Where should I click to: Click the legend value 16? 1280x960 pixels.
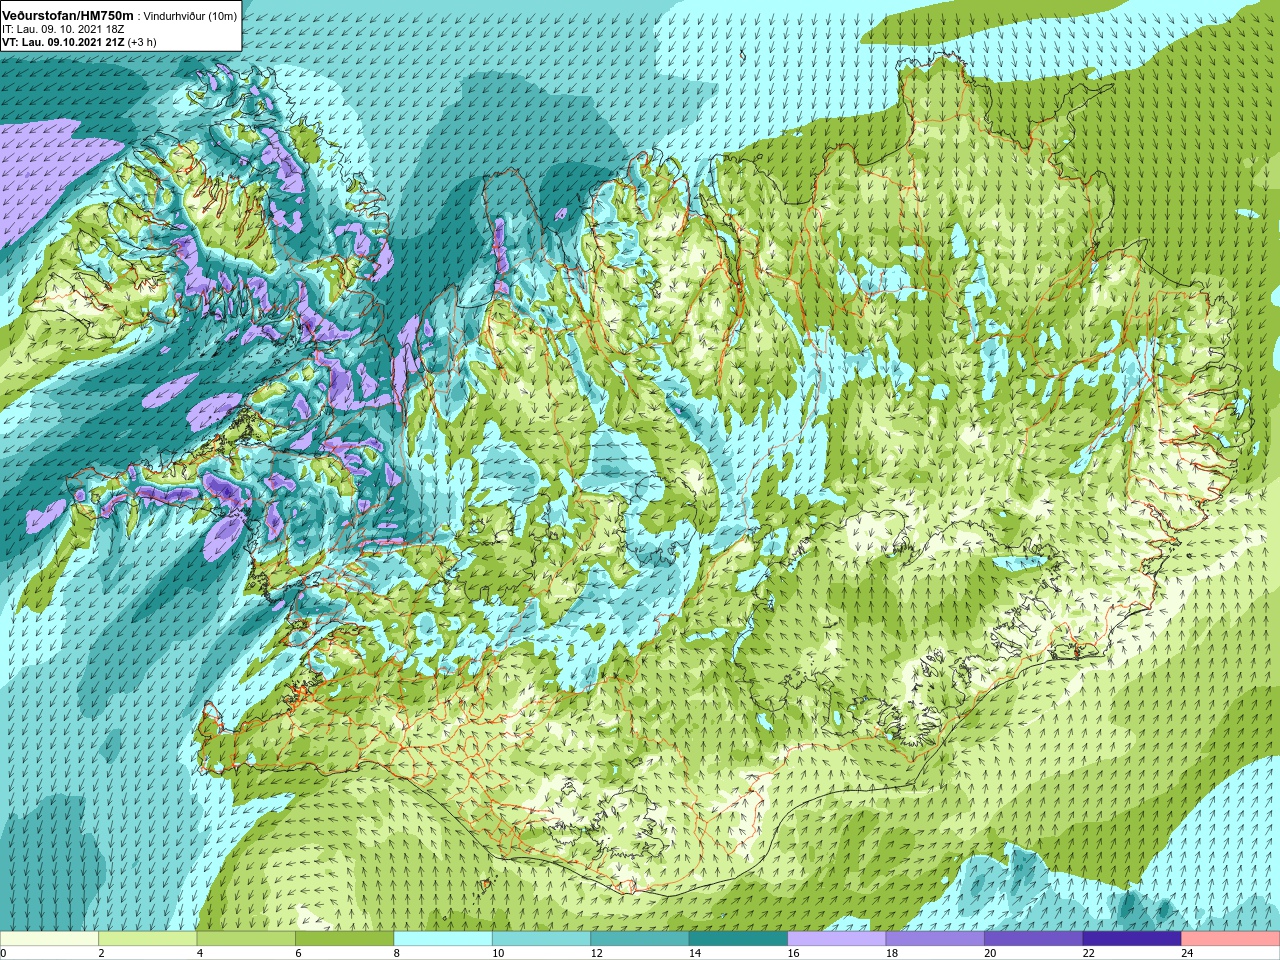794,953
